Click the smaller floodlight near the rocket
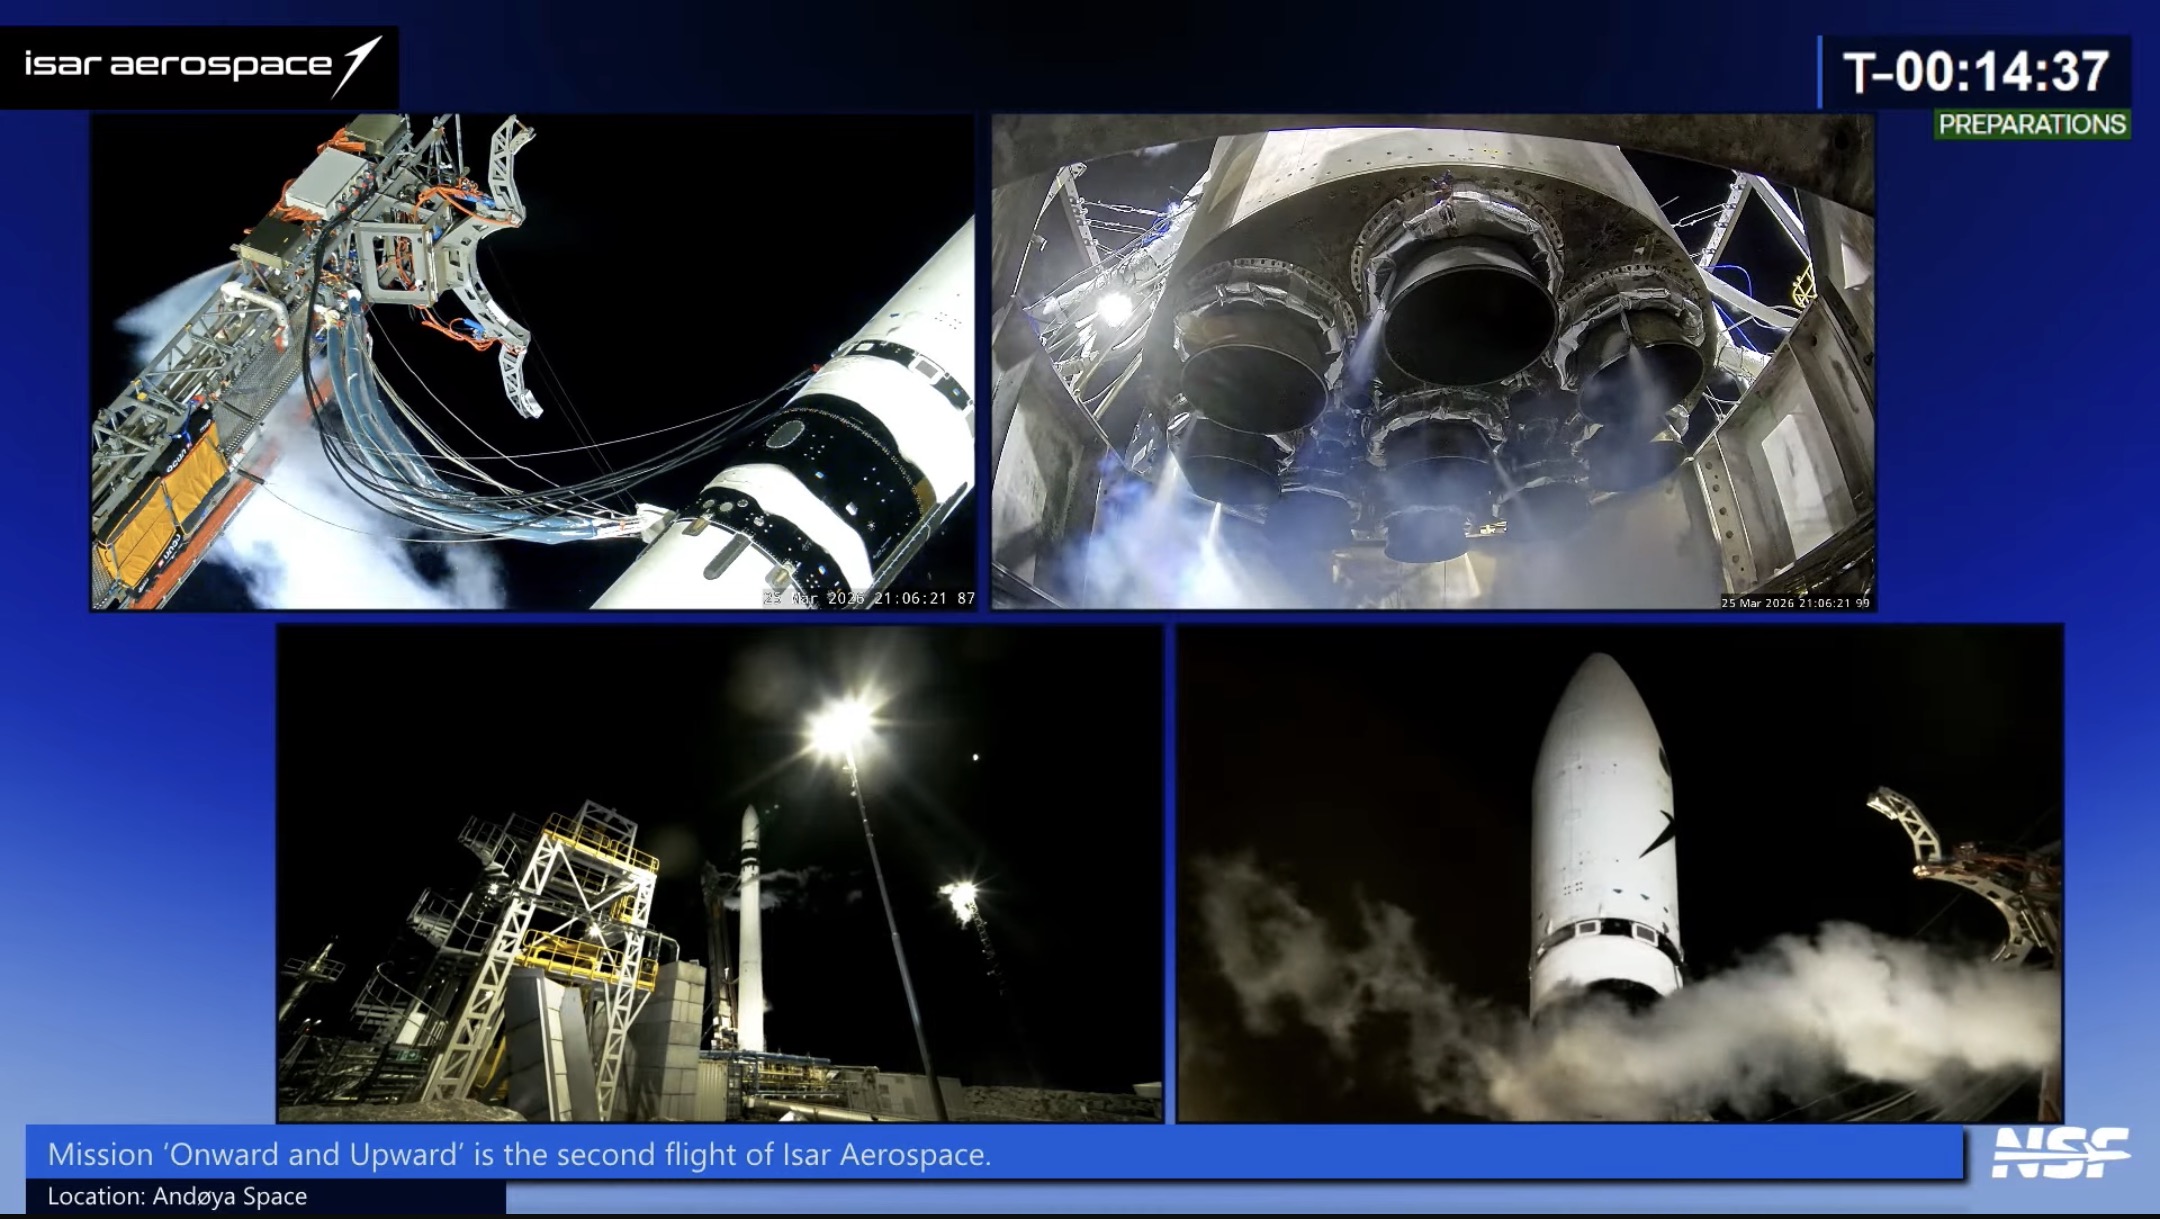 coord(961,893)
